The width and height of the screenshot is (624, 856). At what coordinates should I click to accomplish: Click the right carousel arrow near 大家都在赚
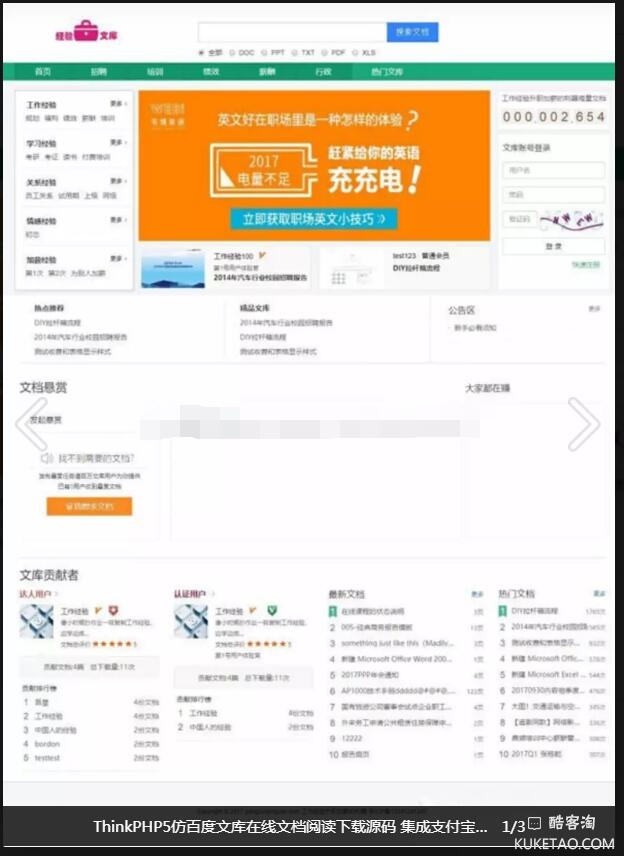pos(584,424)
